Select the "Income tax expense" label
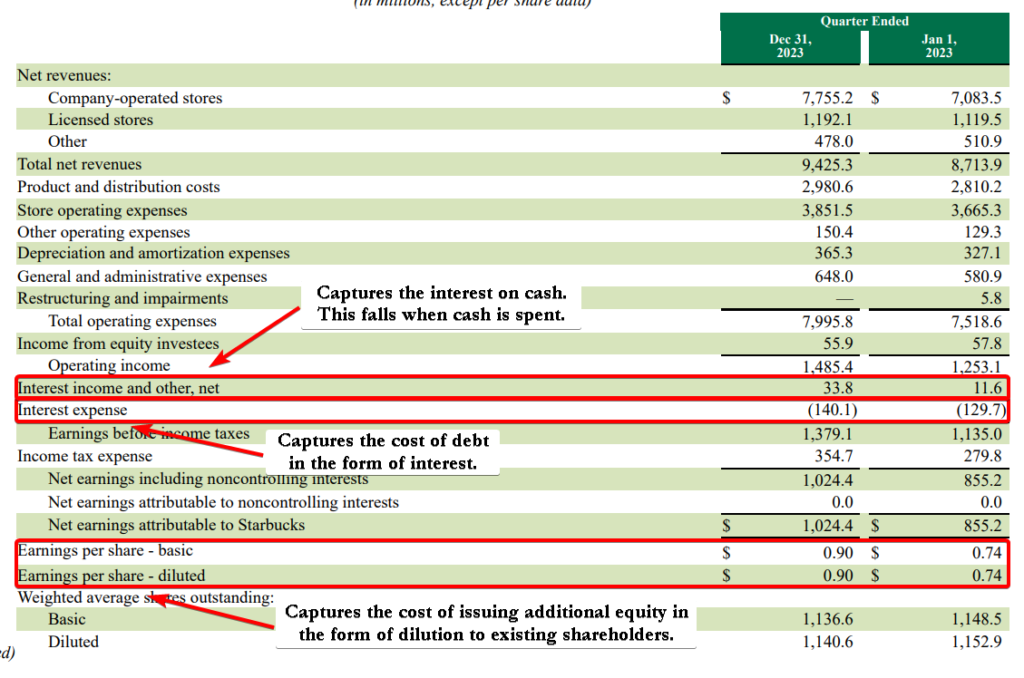Image resolution: width=1024 pixels, height=678 pixels. pyautogui.click(x=85, y=456)
